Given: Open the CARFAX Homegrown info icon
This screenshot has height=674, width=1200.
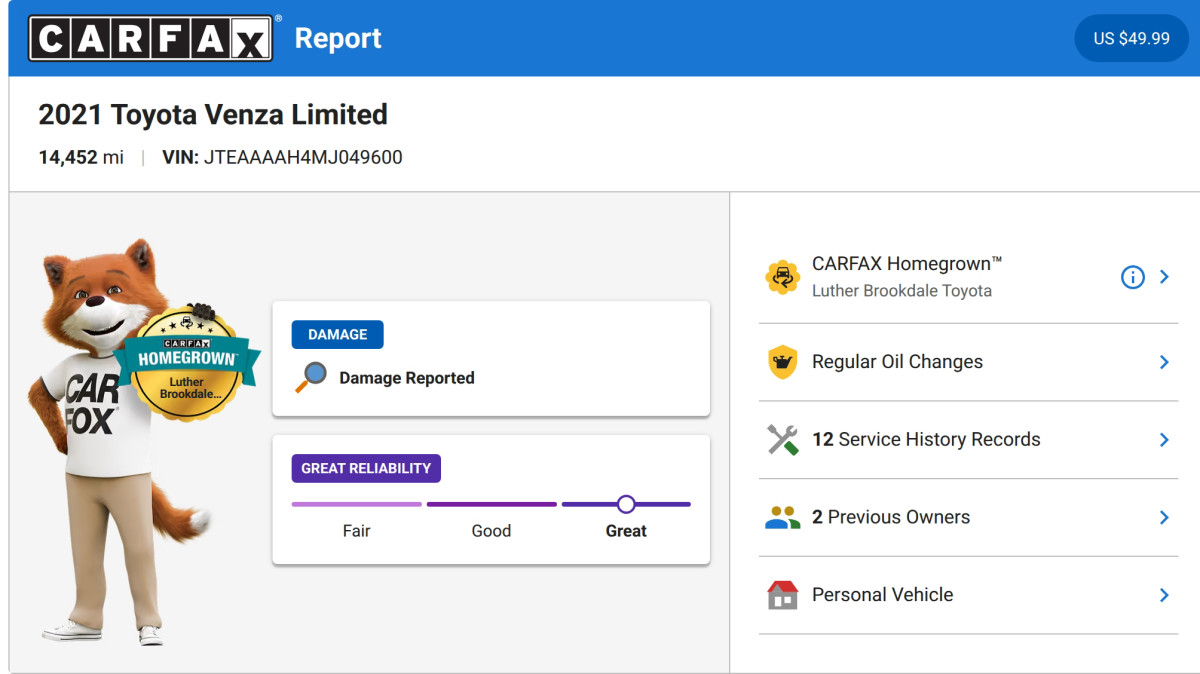Looking at the screenshot, I should click(x=1132, y=277).
